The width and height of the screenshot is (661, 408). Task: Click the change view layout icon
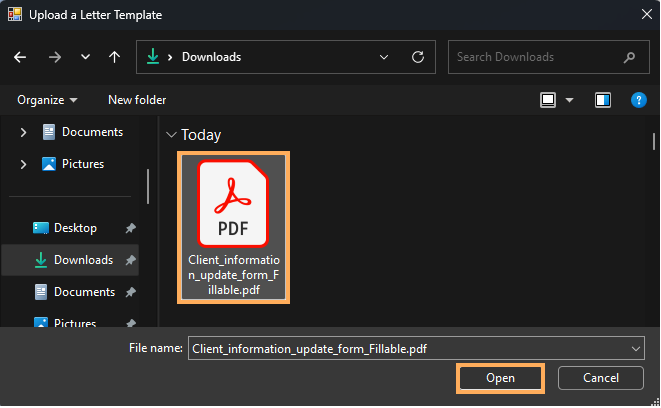(x=548, y=100)
